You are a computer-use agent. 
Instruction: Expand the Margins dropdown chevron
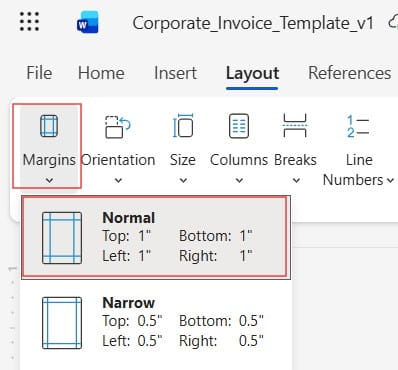(49, 181)
